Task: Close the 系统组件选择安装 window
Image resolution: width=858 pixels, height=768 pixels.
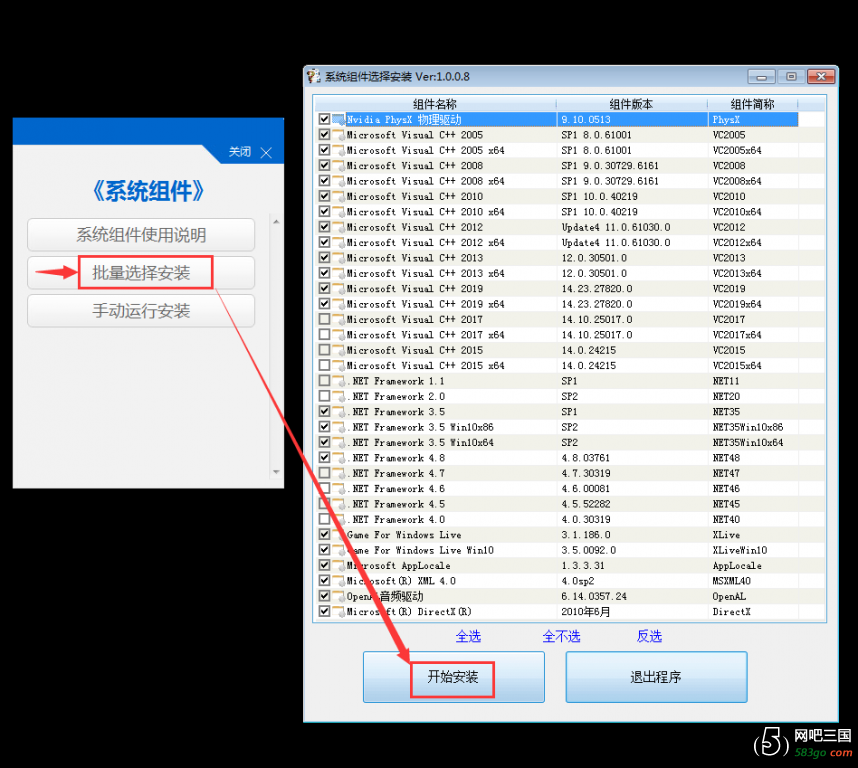Action: pyautogui.click(x=821, y=77)
